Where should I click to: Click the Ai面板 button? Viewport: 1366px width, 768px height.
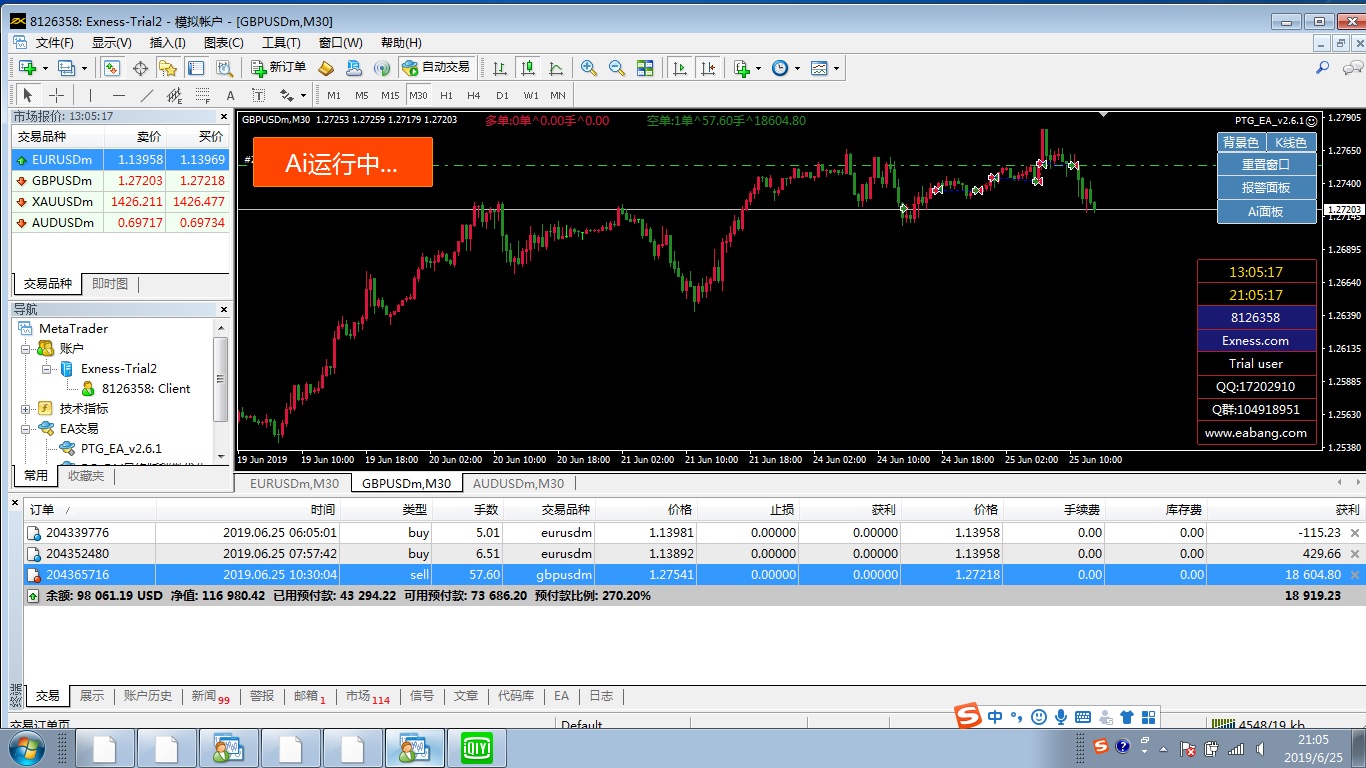[x=1266, y=212]
